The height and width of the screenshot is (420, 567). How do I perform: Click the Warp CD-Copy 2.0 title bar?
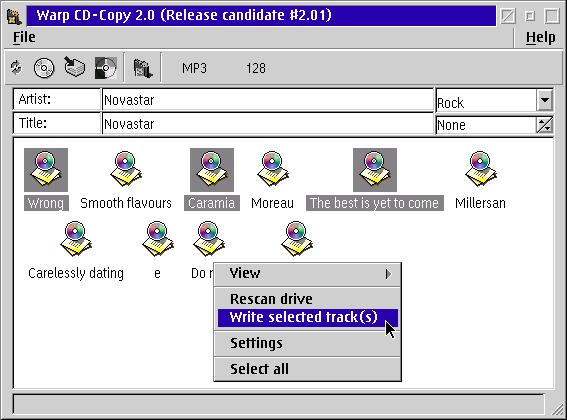[261, 16]
